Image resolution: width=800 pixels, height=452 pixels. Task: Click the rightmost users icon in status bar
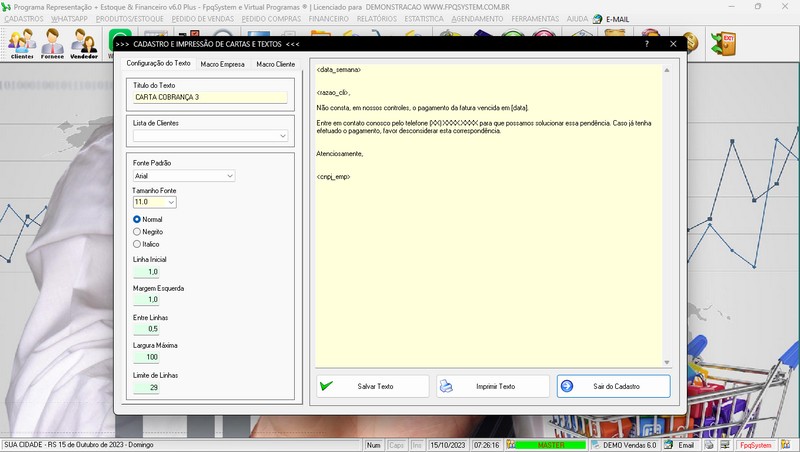(785, 445)
